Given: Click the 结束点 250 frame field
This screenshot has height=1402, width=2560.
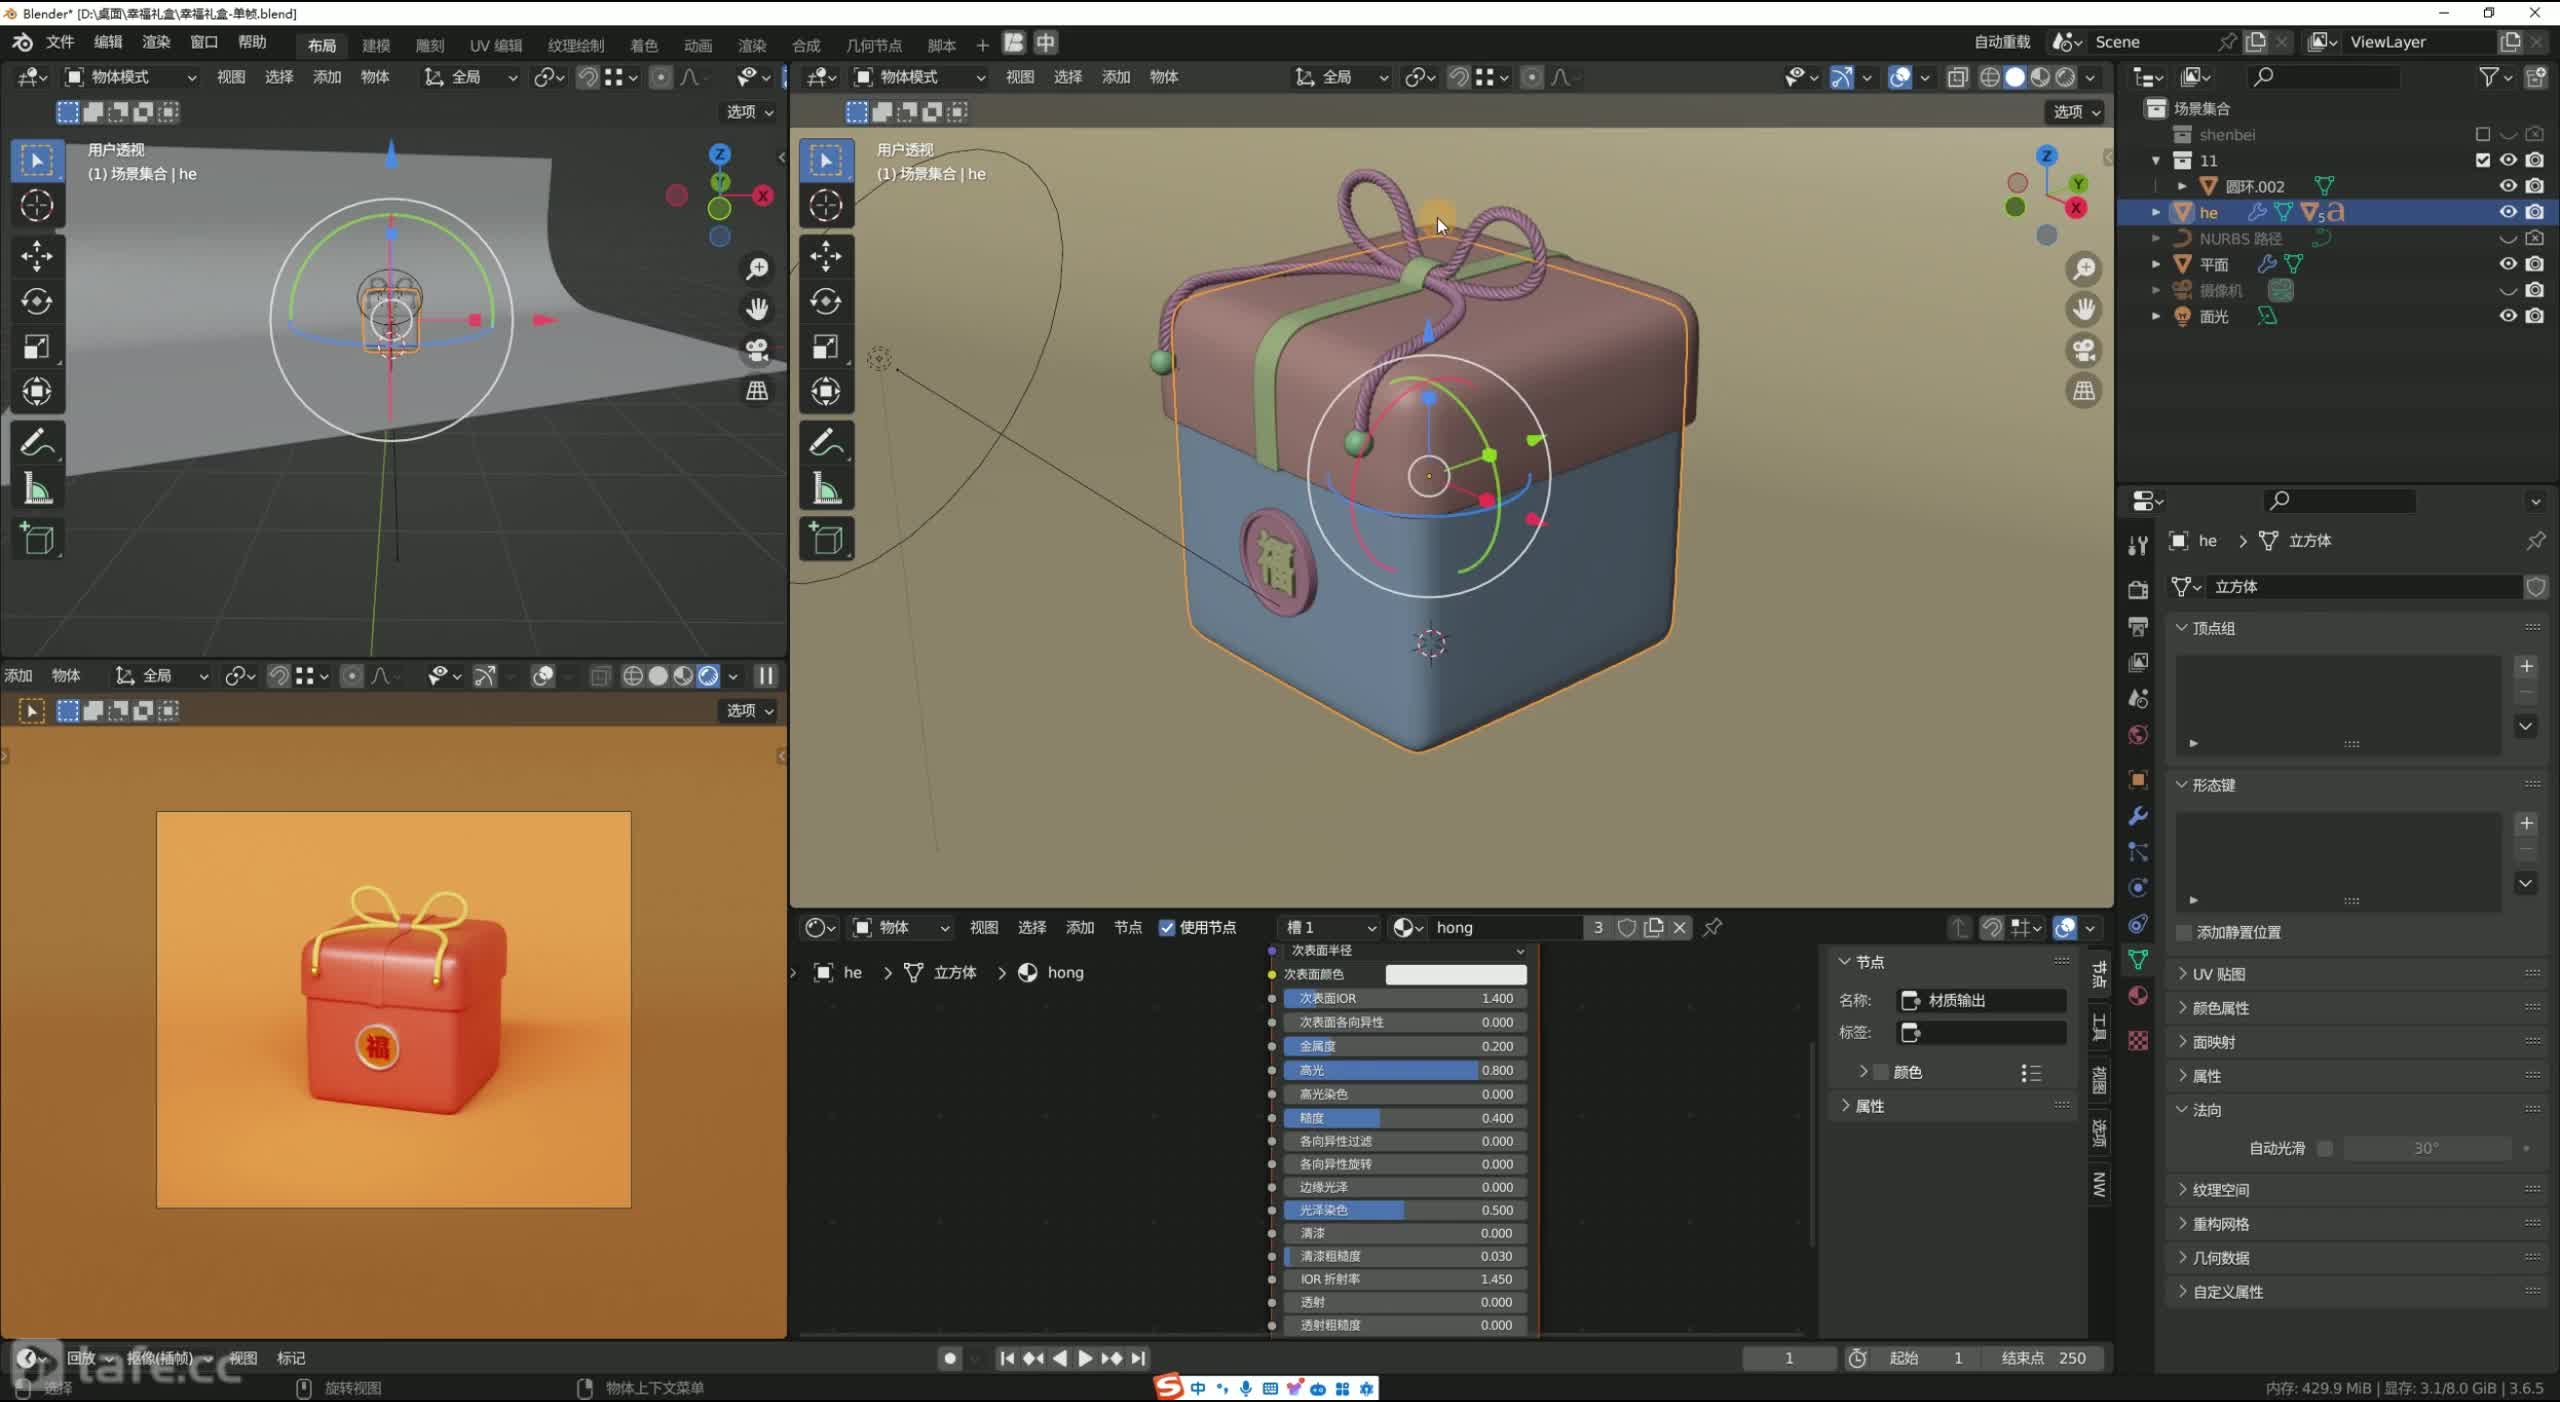Looking at the screenshot, I should [2044, 1358].
